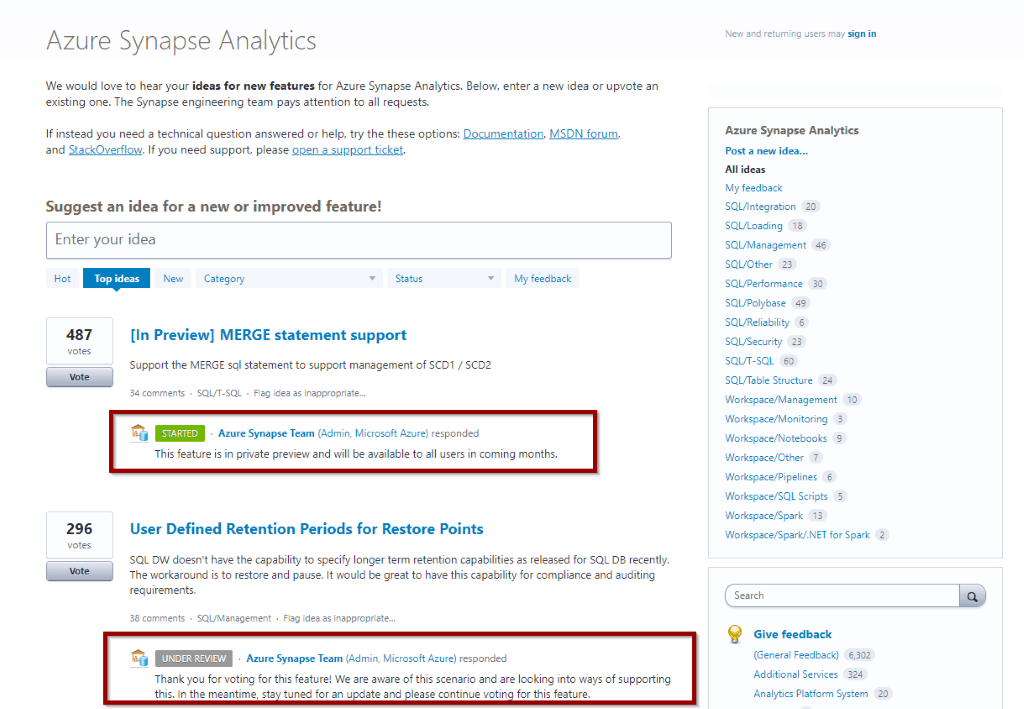1024x709 pixels.
Task: Open SQL/T-SQL category in sidebar
Action: [749, 361]
